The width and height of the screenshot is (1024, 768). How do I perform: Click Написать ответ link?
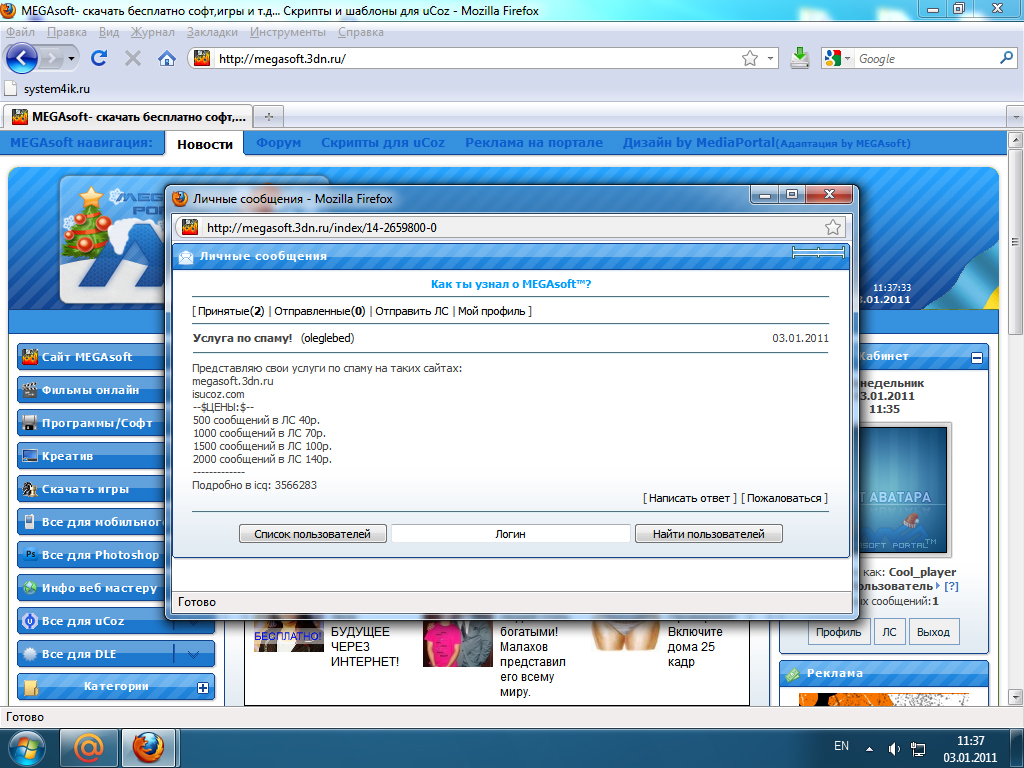point(689,498)
